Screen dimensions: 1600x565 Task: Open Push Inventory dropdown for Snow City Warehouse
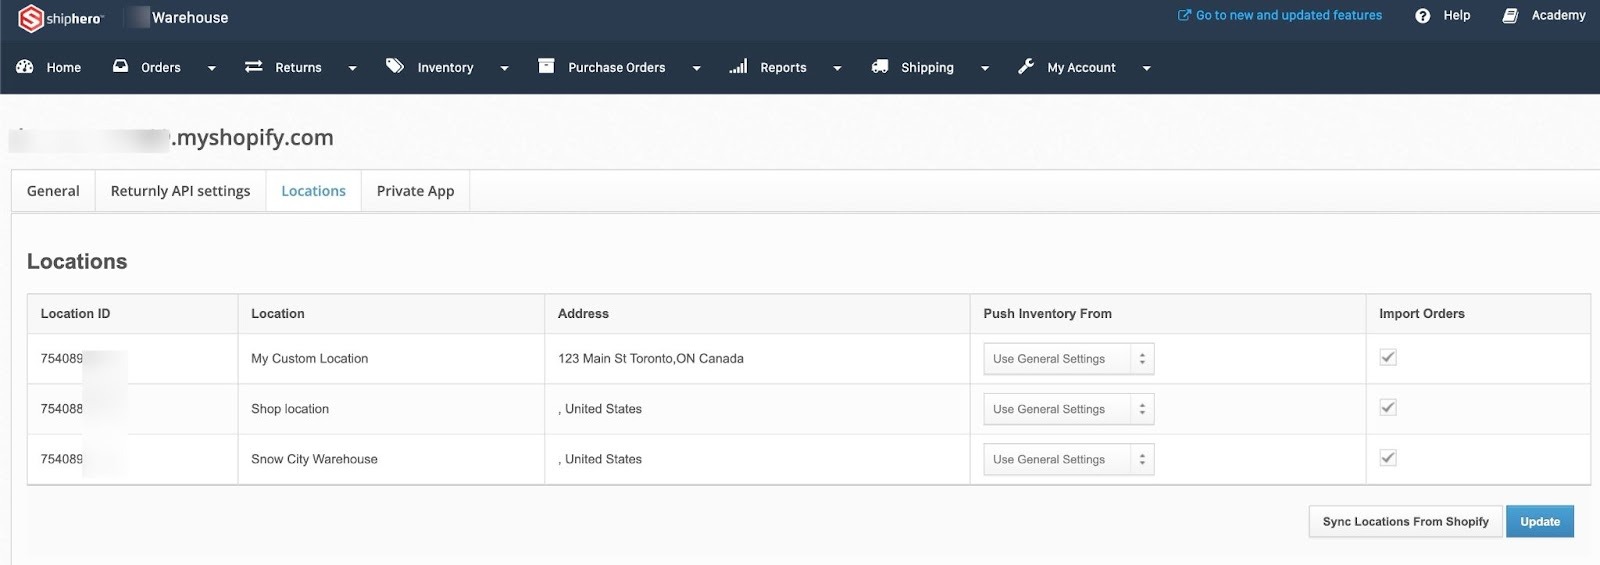click(x=1068, y=460)
